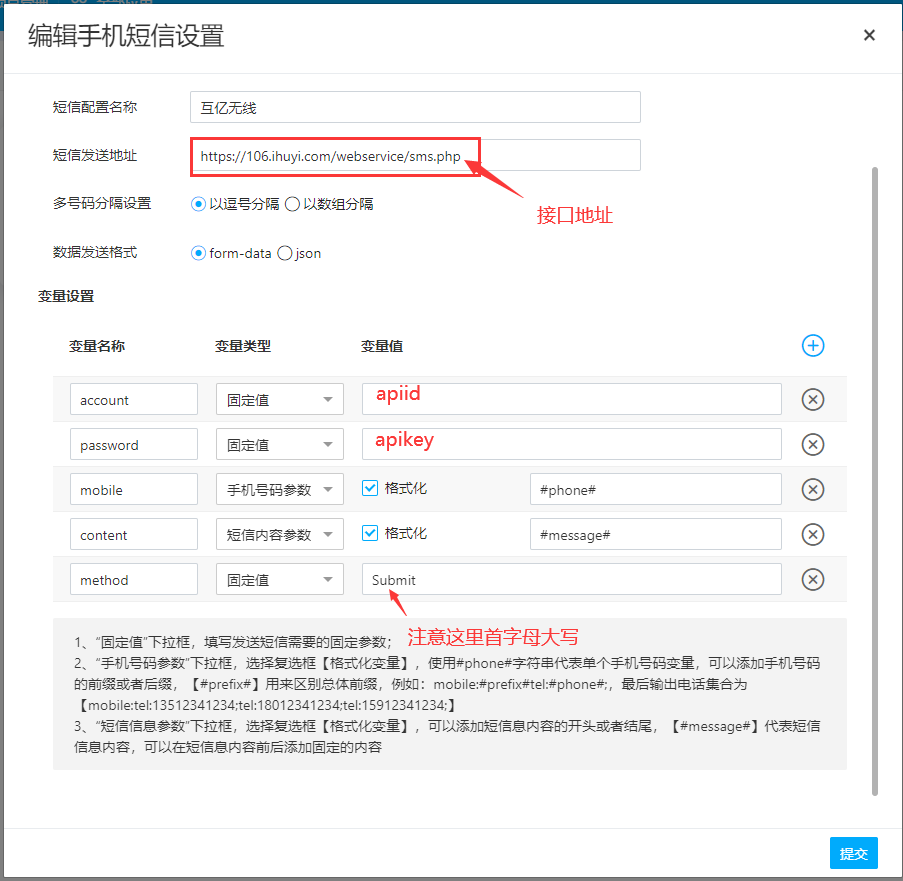This screenshot has width=903, height=881.
Task: Click the blue plus circle above variable list
Action: (813, 345)
